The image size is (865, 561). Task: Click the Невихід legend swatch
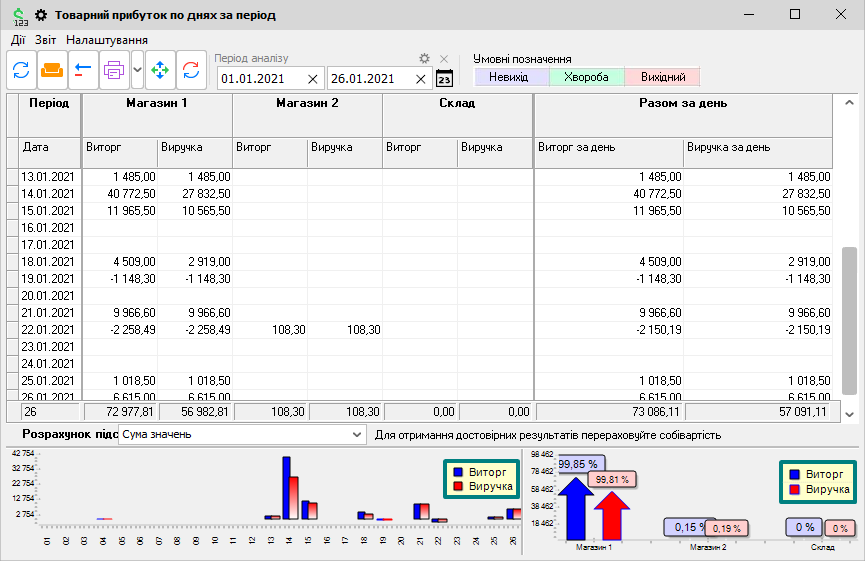pos(509,77)
